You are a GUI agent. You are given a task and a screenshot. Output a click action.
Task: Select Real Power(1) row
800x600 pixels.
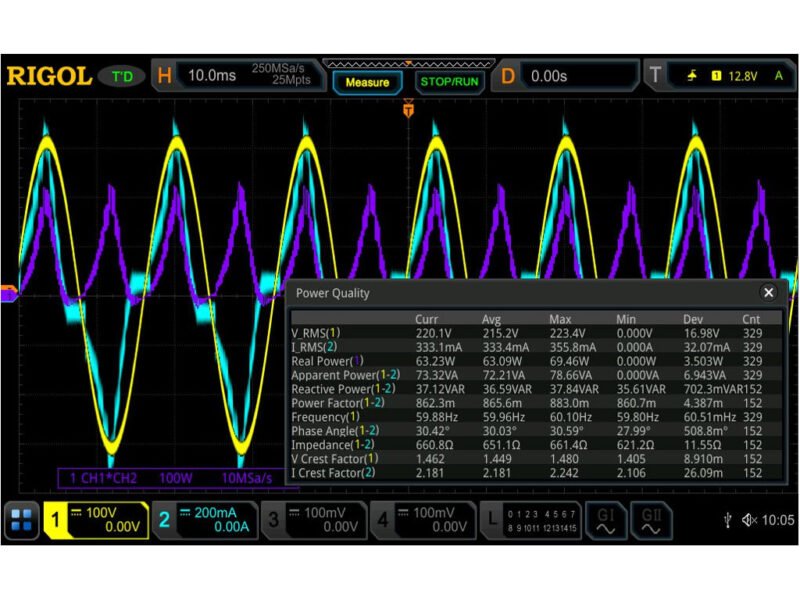tap(536, 361)
